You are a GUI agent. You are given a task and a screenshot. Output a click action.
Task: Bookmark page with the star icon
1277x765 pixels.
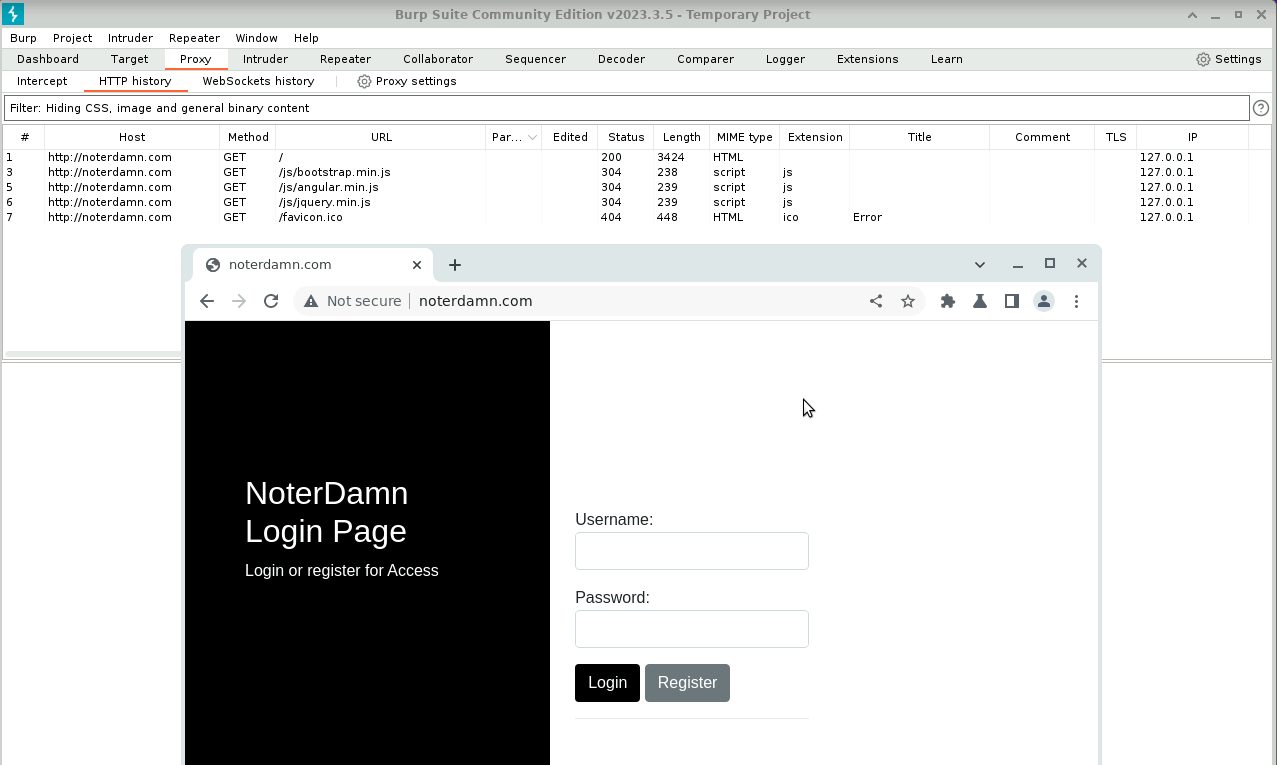[908, 301]
